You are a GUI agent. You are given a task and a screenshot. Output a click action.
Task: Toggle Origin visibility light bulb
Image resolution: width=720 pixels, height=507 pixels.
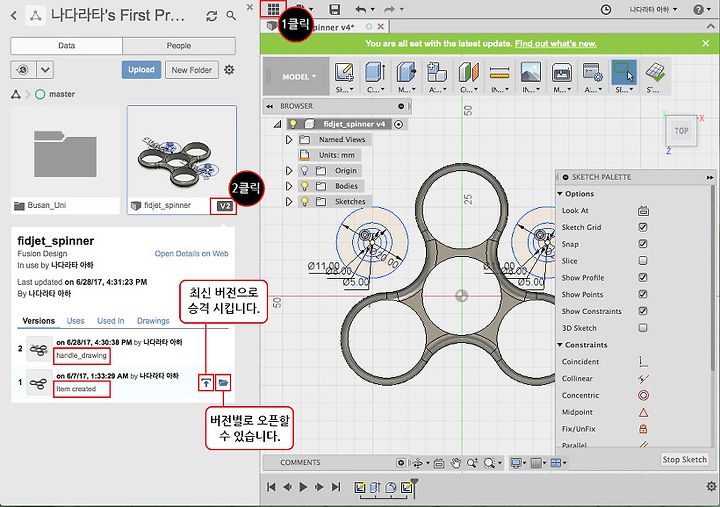pos(304,170)
